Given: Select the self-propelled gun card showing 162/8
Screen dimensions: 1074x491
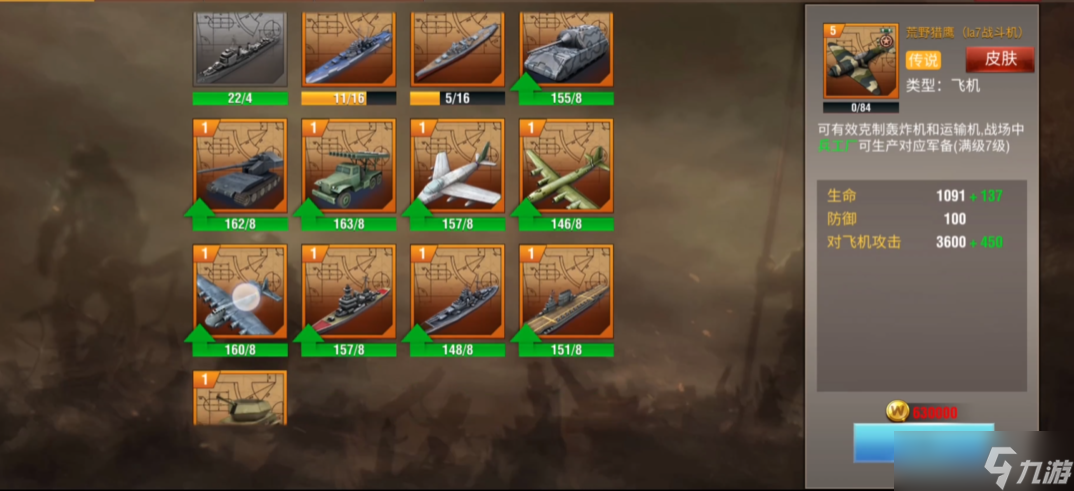Looking at the screenshot, I should point(240,166).
